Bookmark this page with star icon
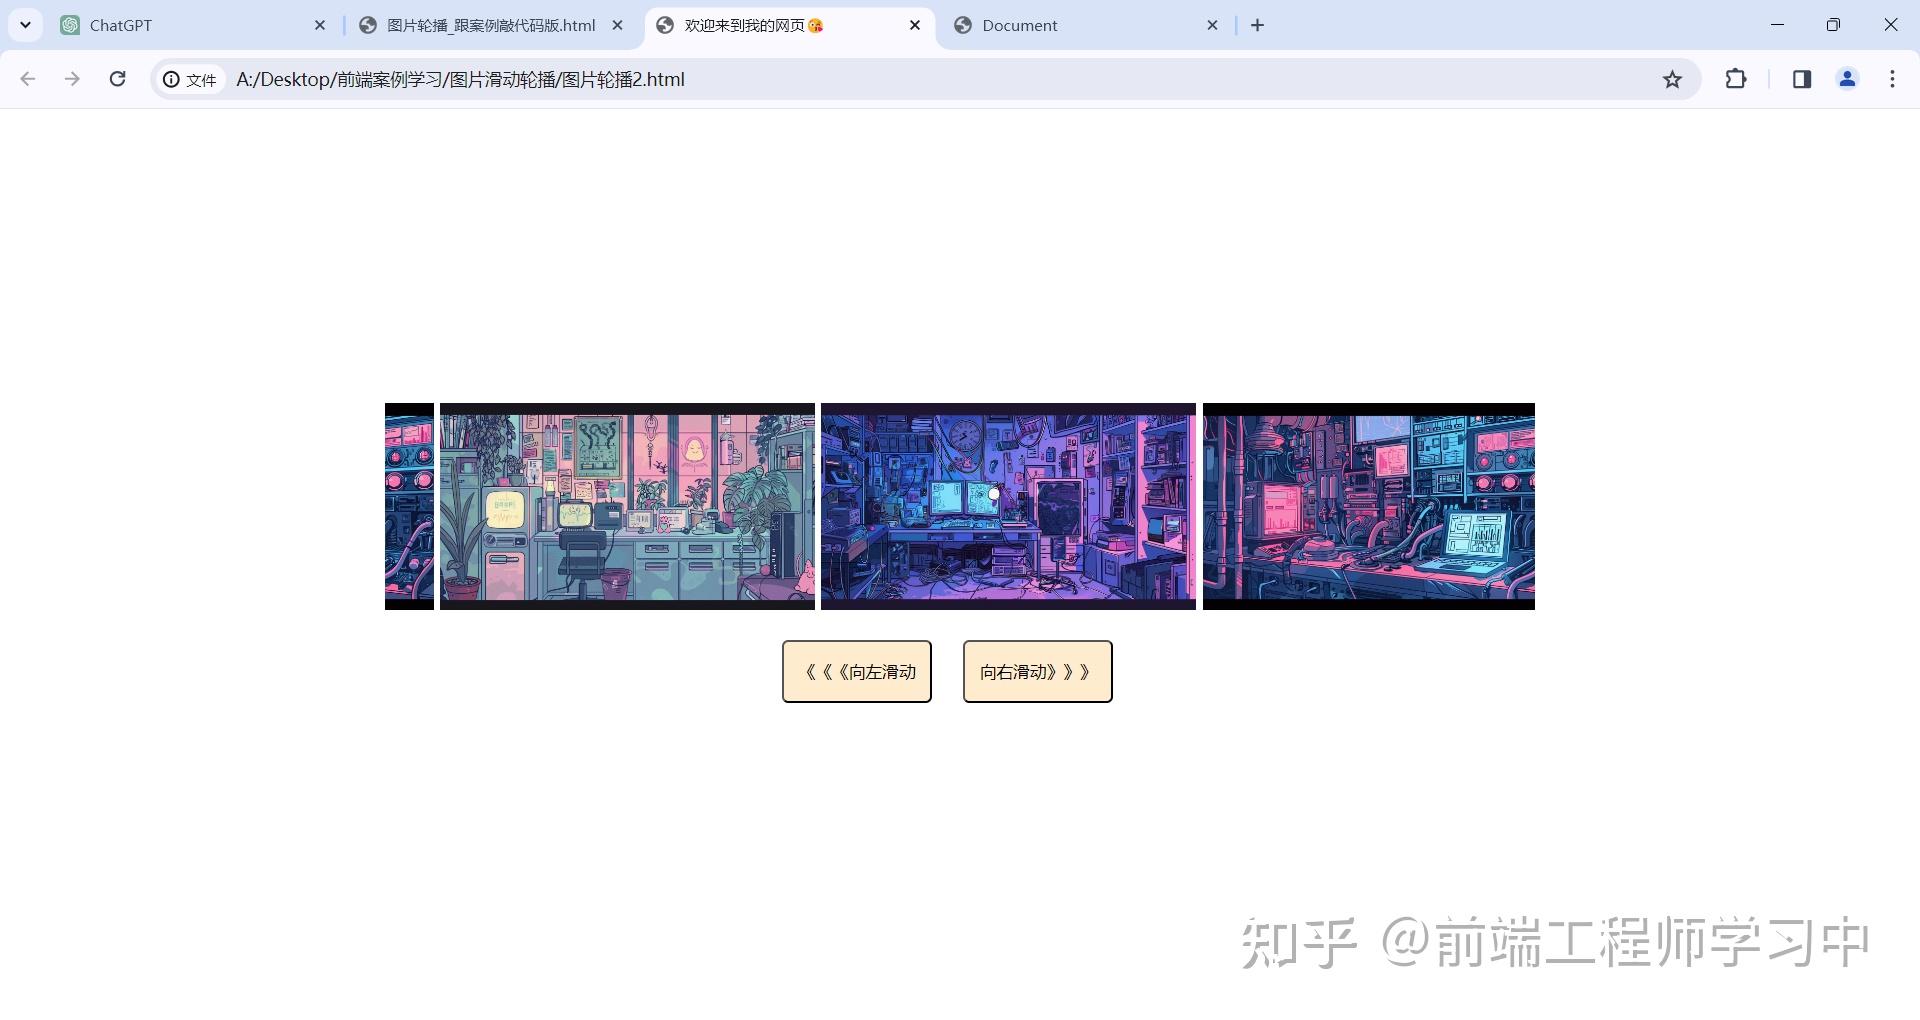Viewport: 1920px width, 1020px height. 1672,80
